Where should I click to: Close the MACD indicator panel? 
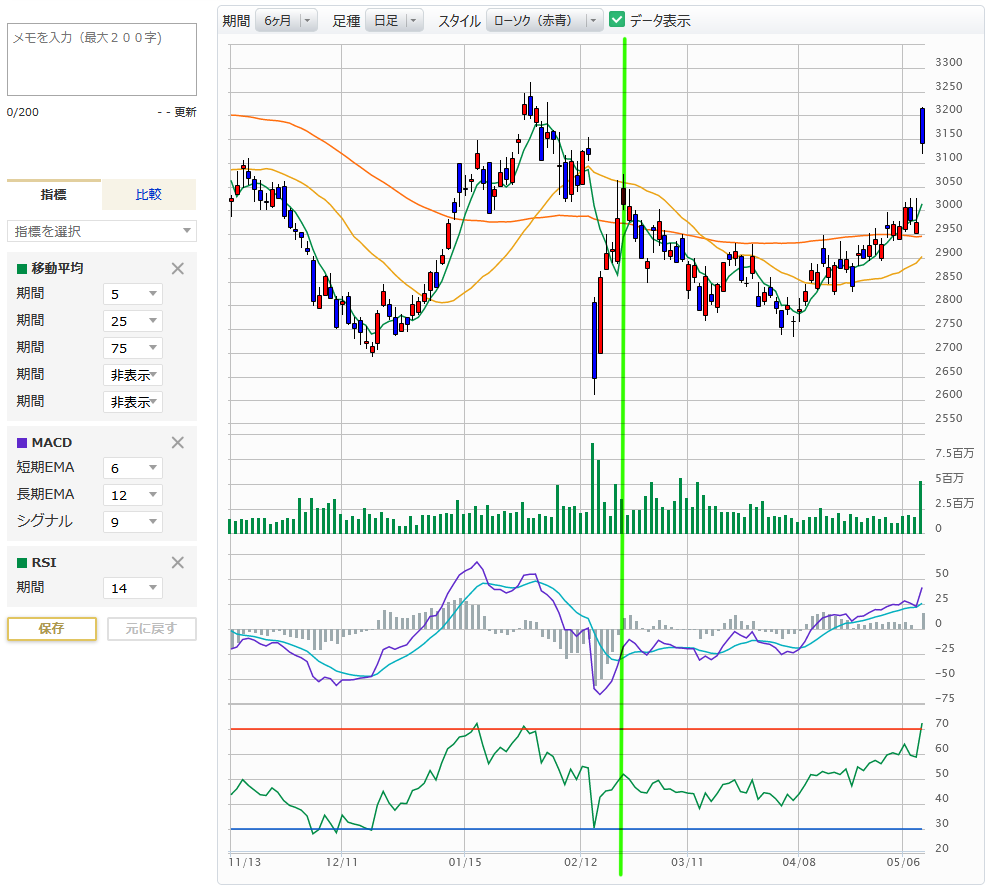178,442
